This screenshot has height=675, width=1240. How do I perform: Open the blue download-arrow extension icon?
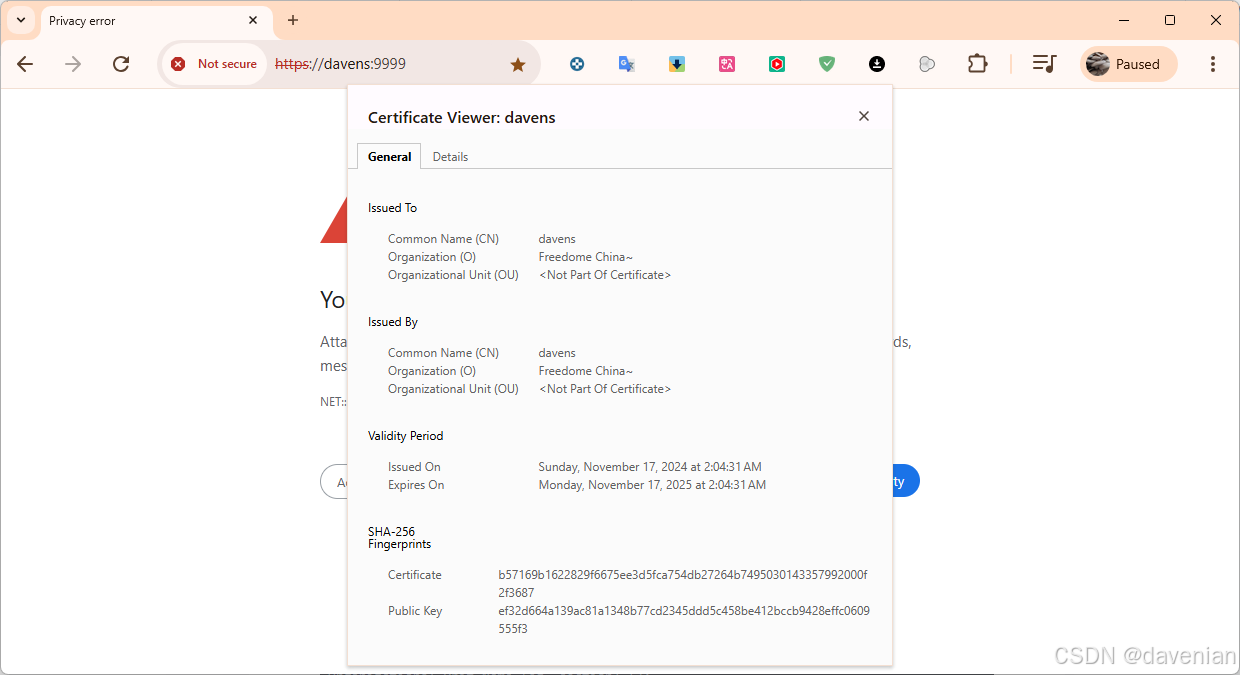(677, 64)
